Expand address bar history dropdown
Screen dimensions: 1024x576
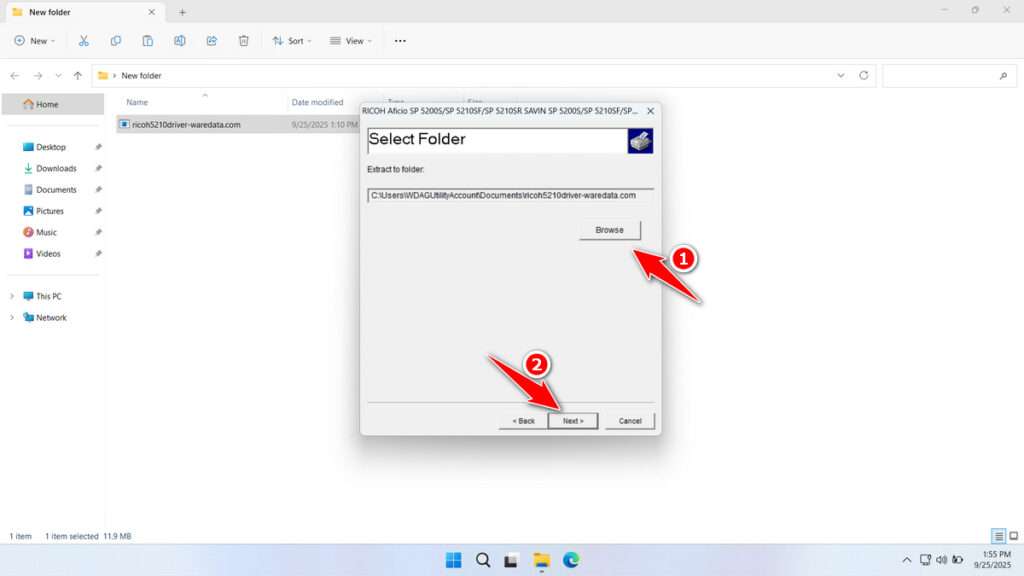pos(840,75)
